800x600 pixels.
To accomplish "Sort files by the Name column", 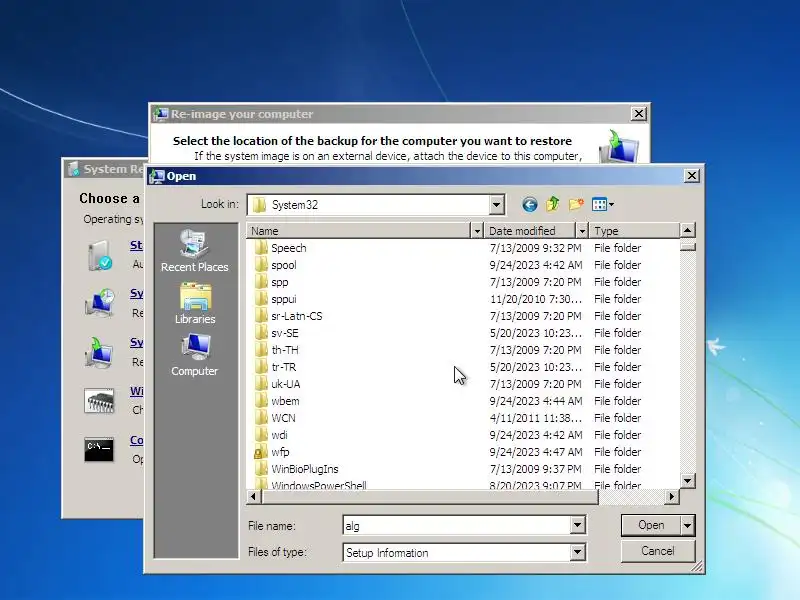I will (x=359, y=231).
